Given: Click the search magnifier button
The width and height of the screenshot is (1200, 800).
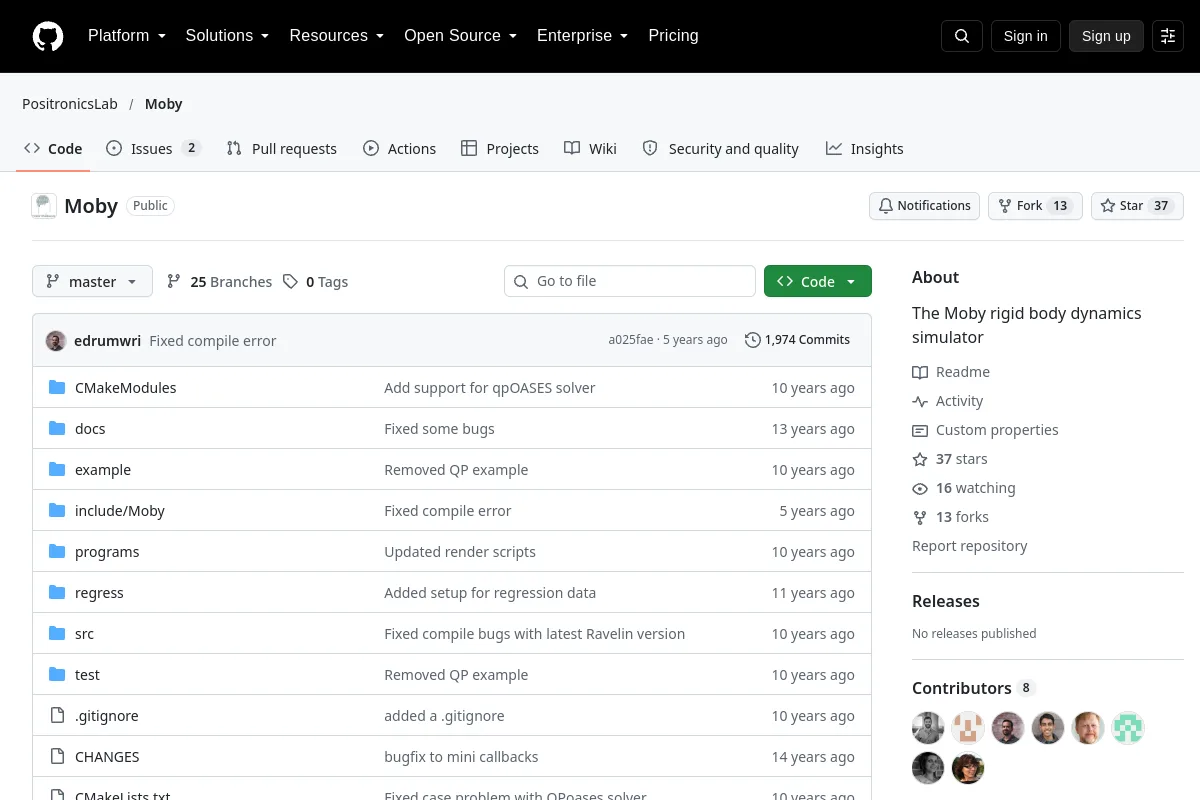Looking at the screenshot, I should pyautogui.click(x=962, y=36).
